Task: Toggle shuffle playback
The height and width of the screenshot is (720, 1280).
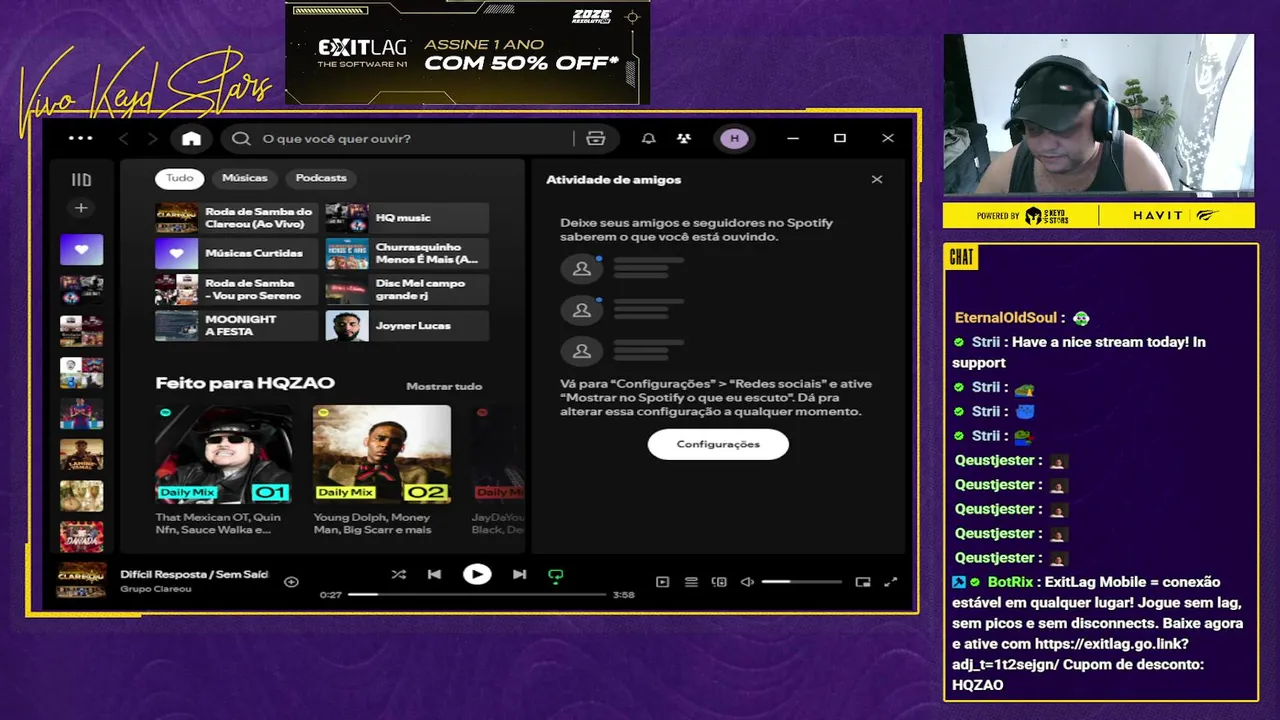Action: pyautogui.click(x=398, y=574)
